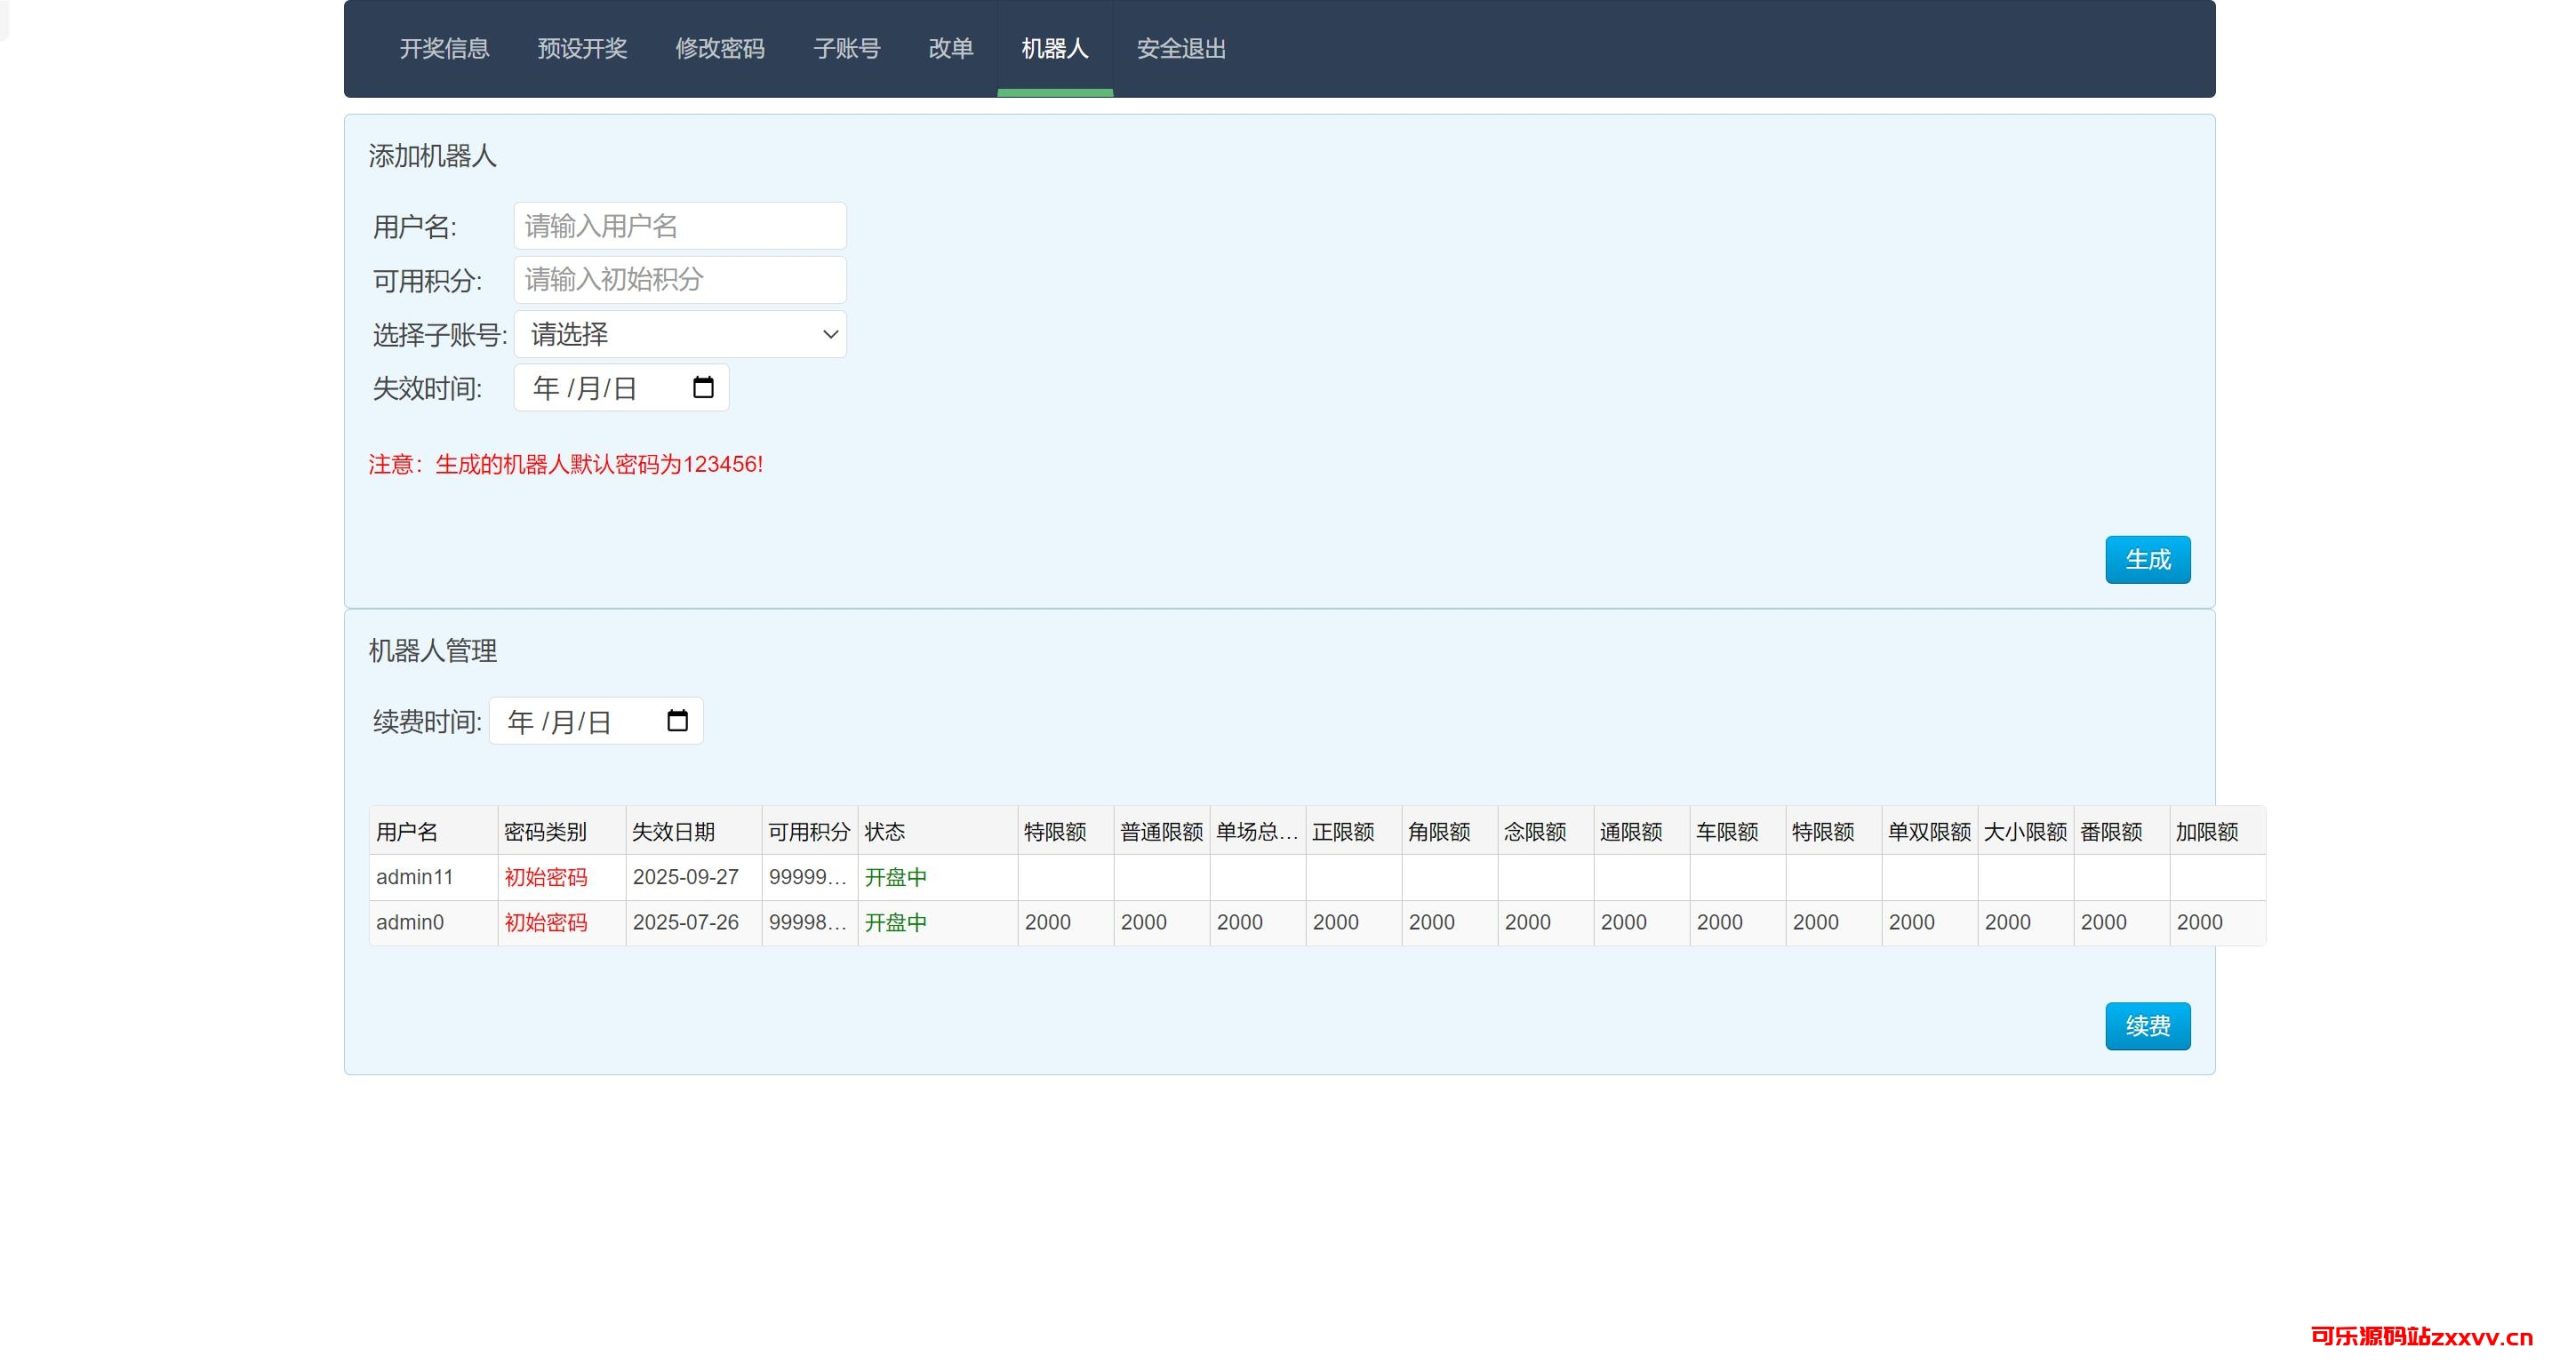Click 安全退出 to log out
This screenshot has height=1372, width=2560.
click(x=1181, y=48)
